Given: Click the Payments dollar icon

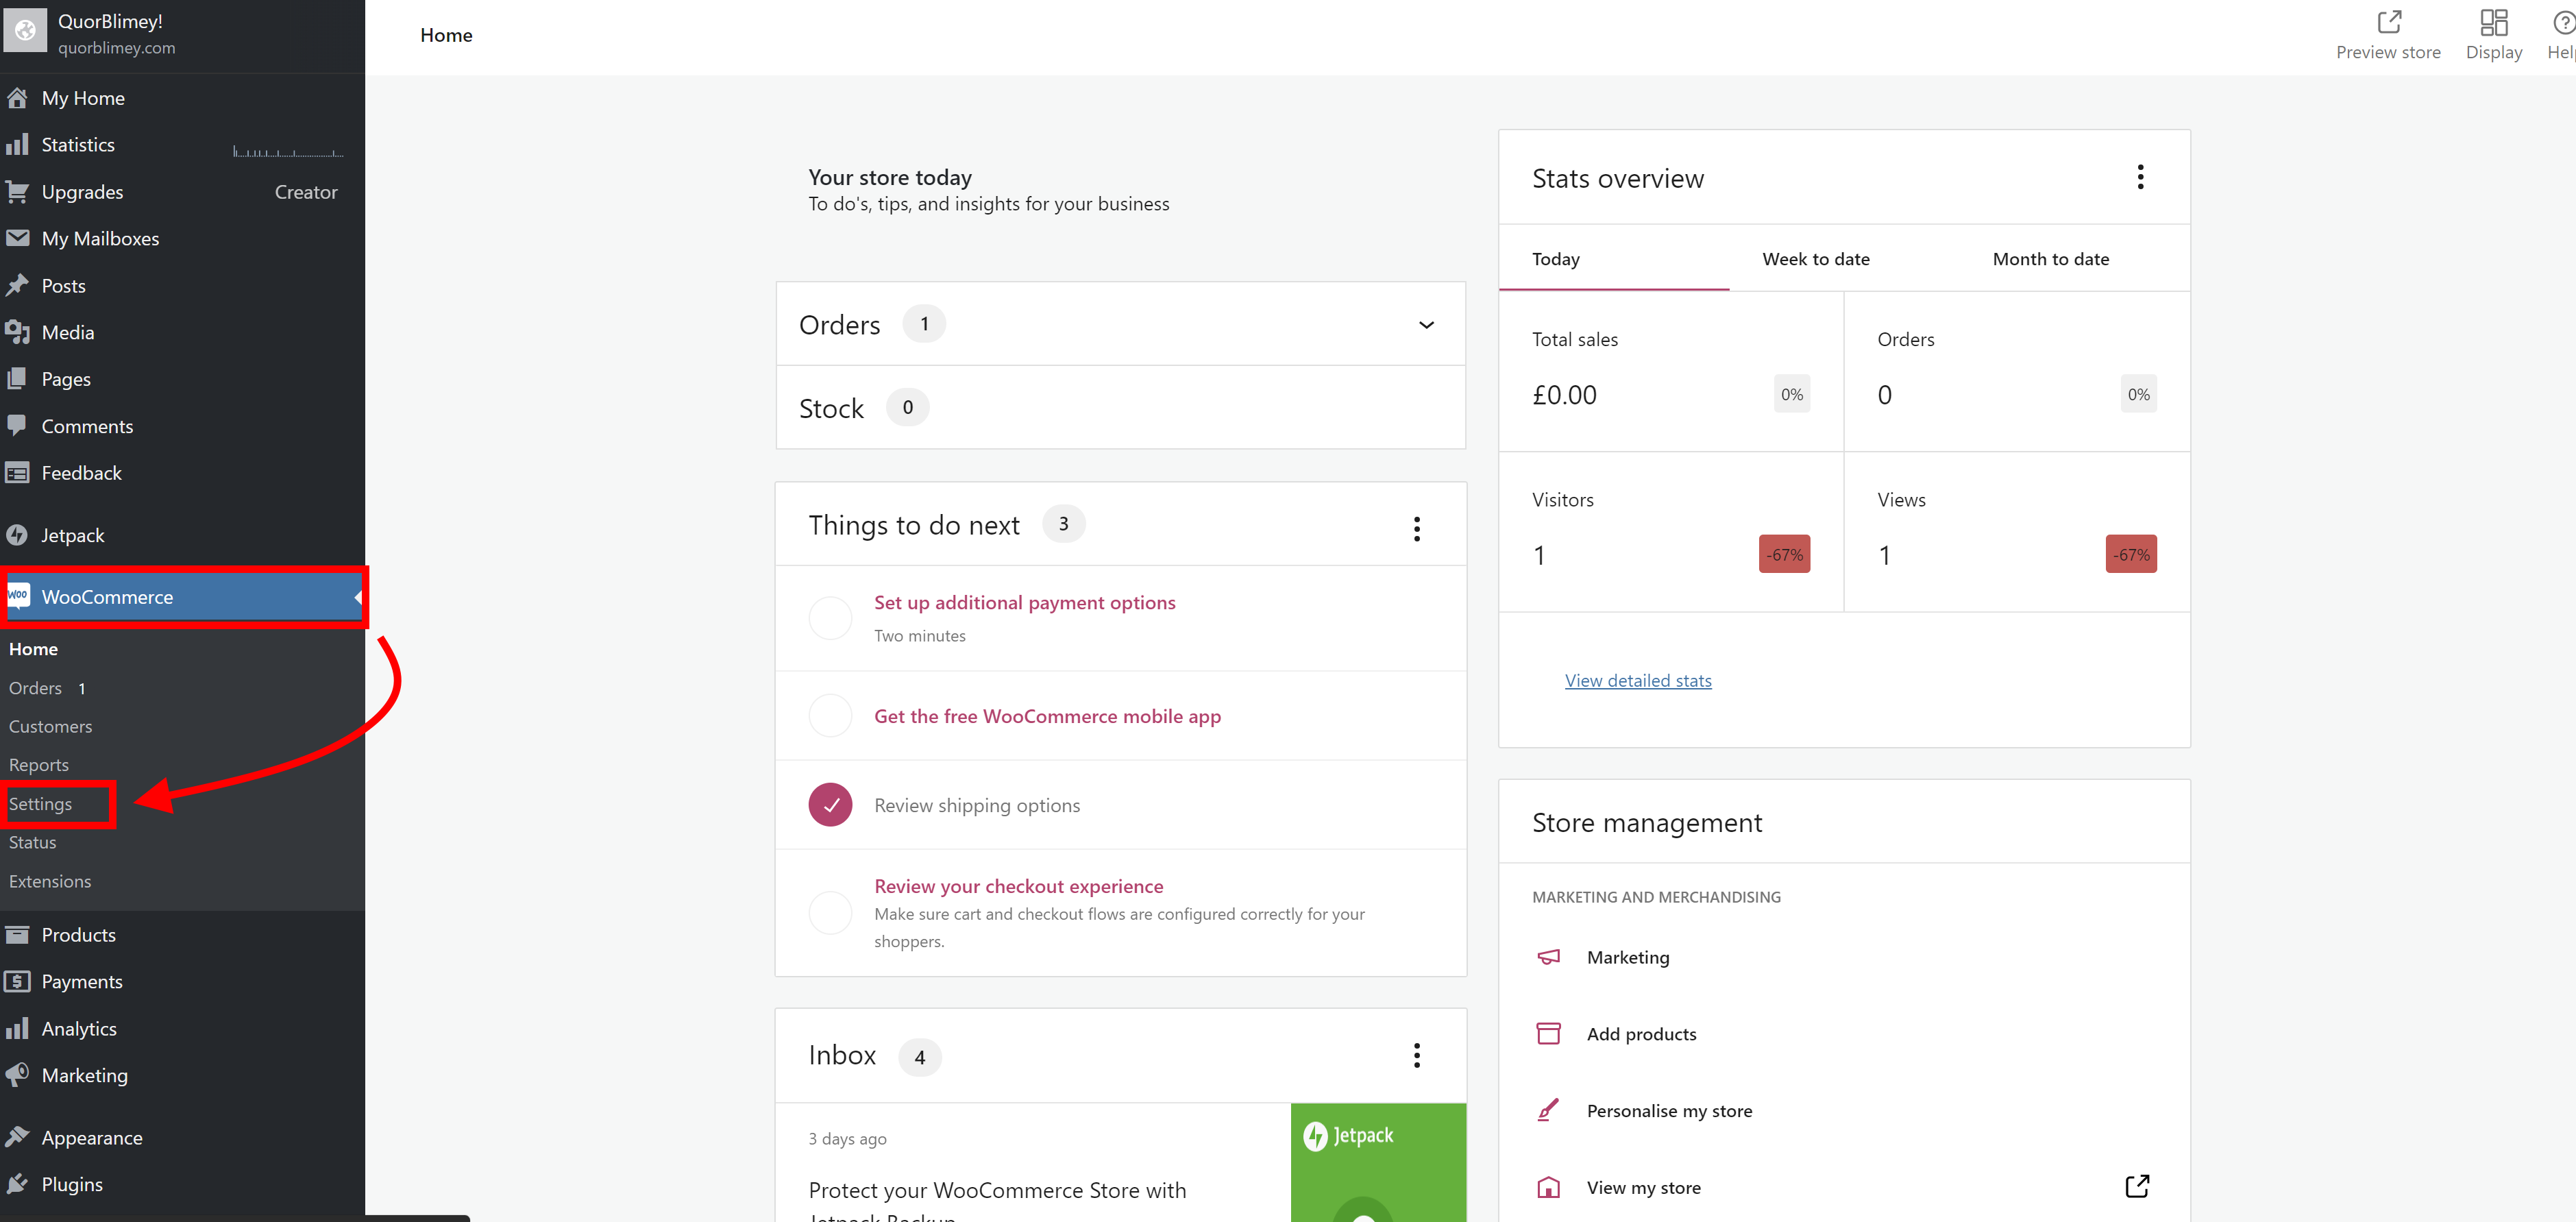Looking at the screenshot, I should tap(17, 982).
